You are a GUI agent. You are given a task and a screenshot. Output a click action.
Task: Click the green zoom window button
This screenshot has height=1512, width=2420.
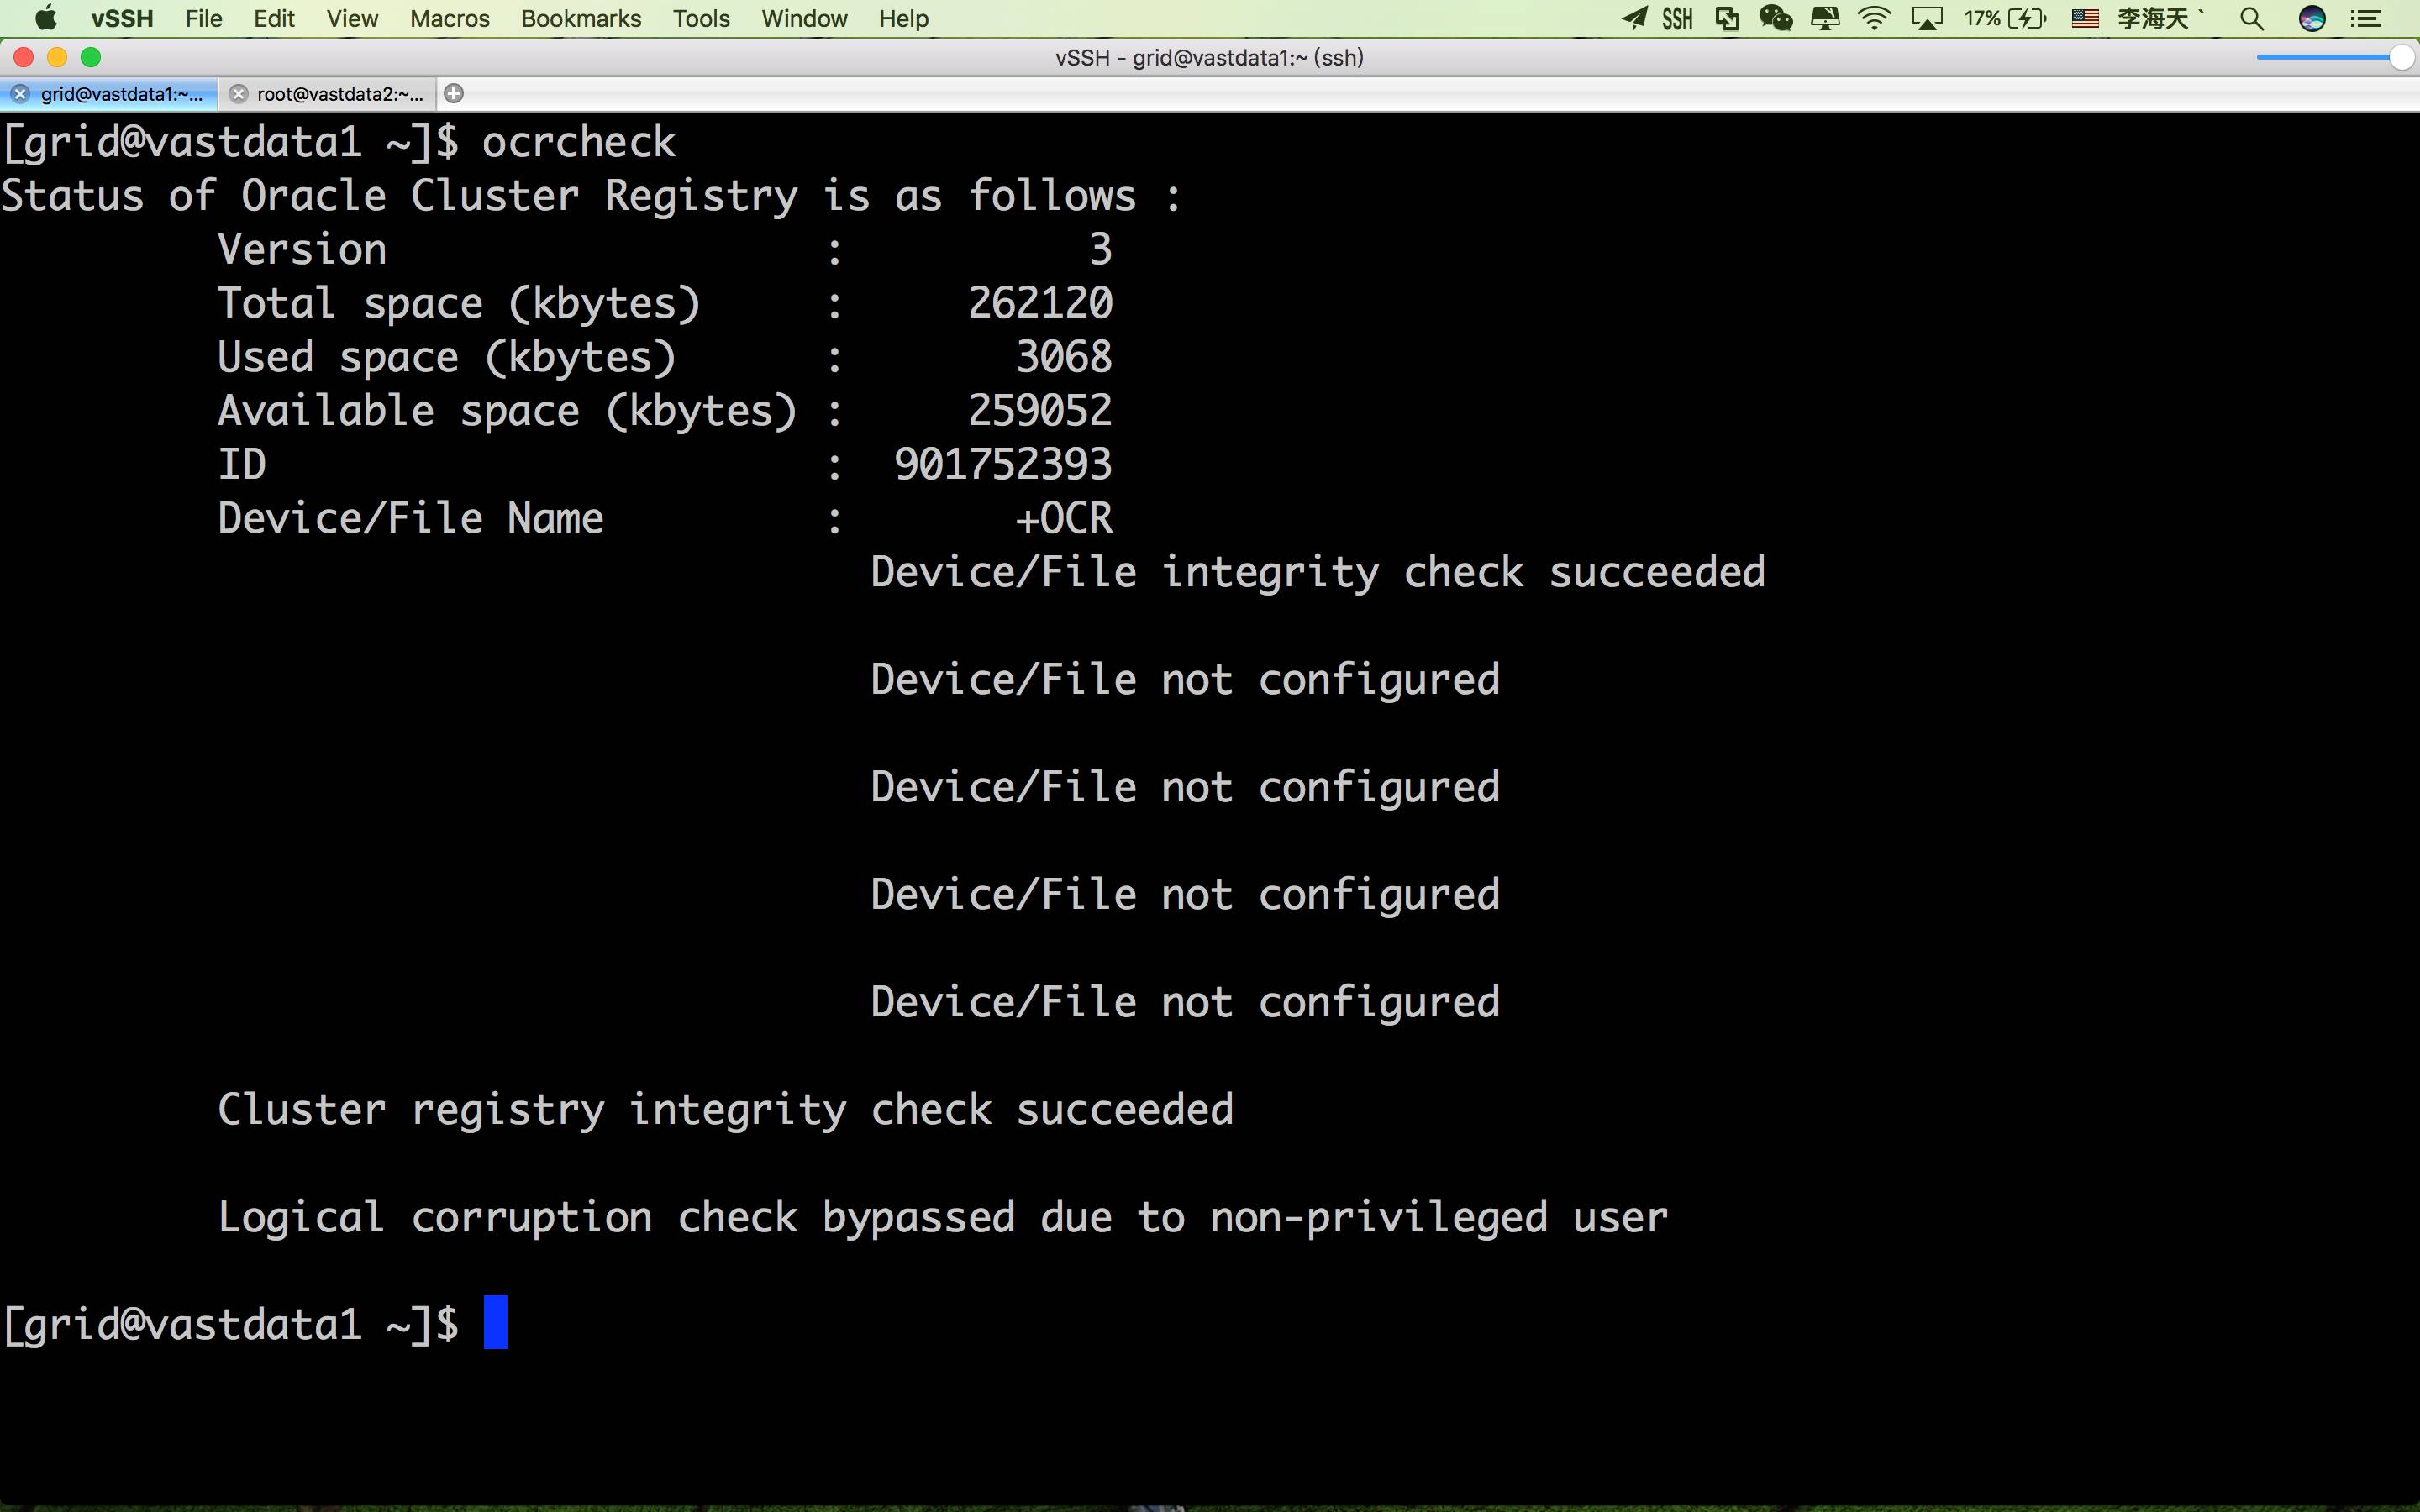[90, 57]
